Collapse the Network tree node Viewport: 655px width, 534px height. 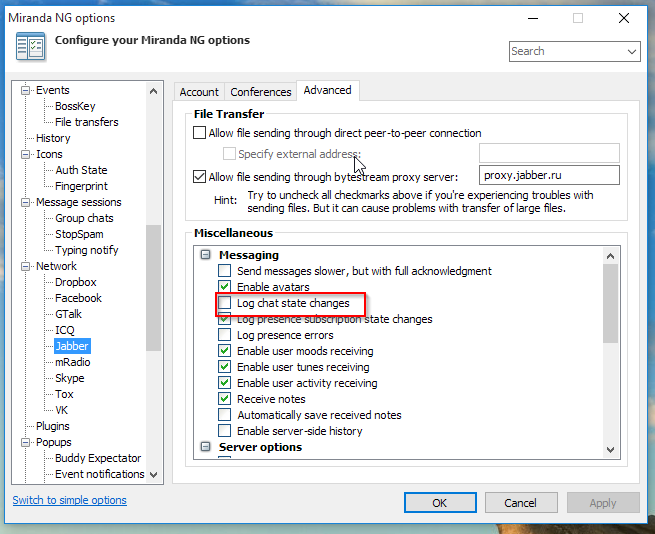coord(25,266)
